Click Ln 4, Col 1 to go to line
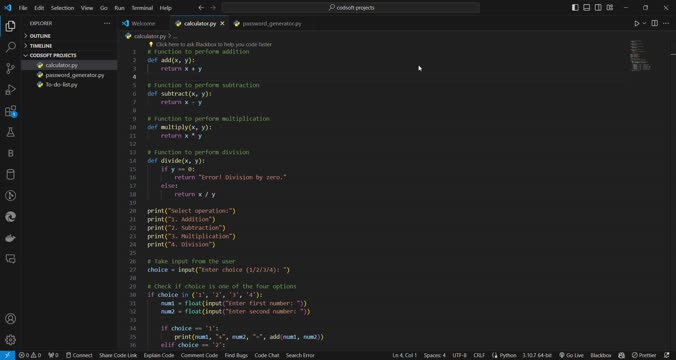The width and height of the screenshot is (676, 360). click(x=404, y=355)
